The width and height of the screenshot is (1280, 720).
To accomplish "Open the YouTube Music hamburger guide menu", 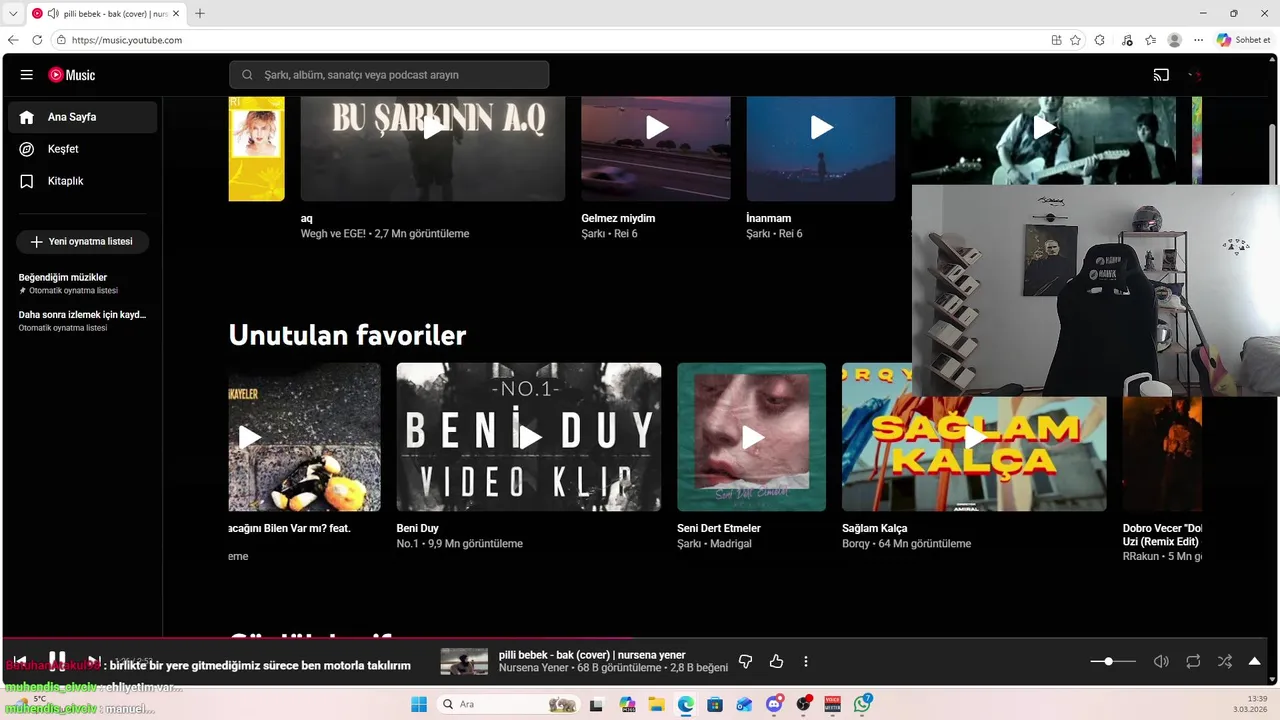I will [27, 75].
